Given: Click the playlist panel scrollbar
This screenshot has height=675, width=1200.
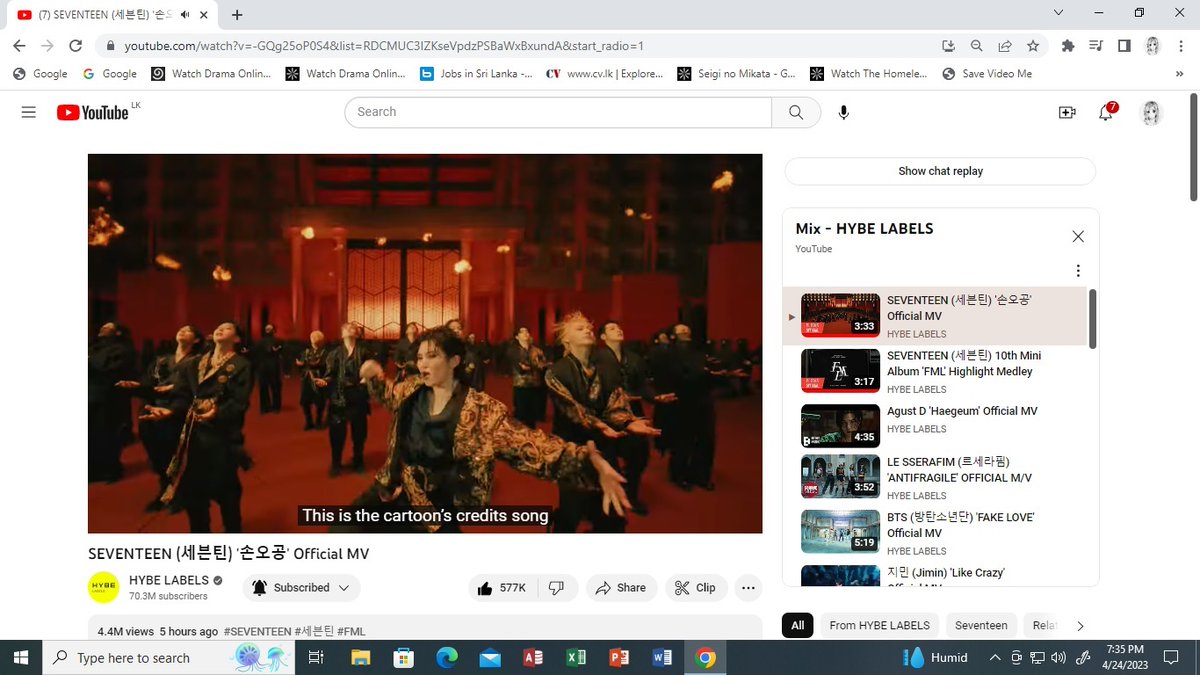Looking at the screenshot, I should point(1092,318).
